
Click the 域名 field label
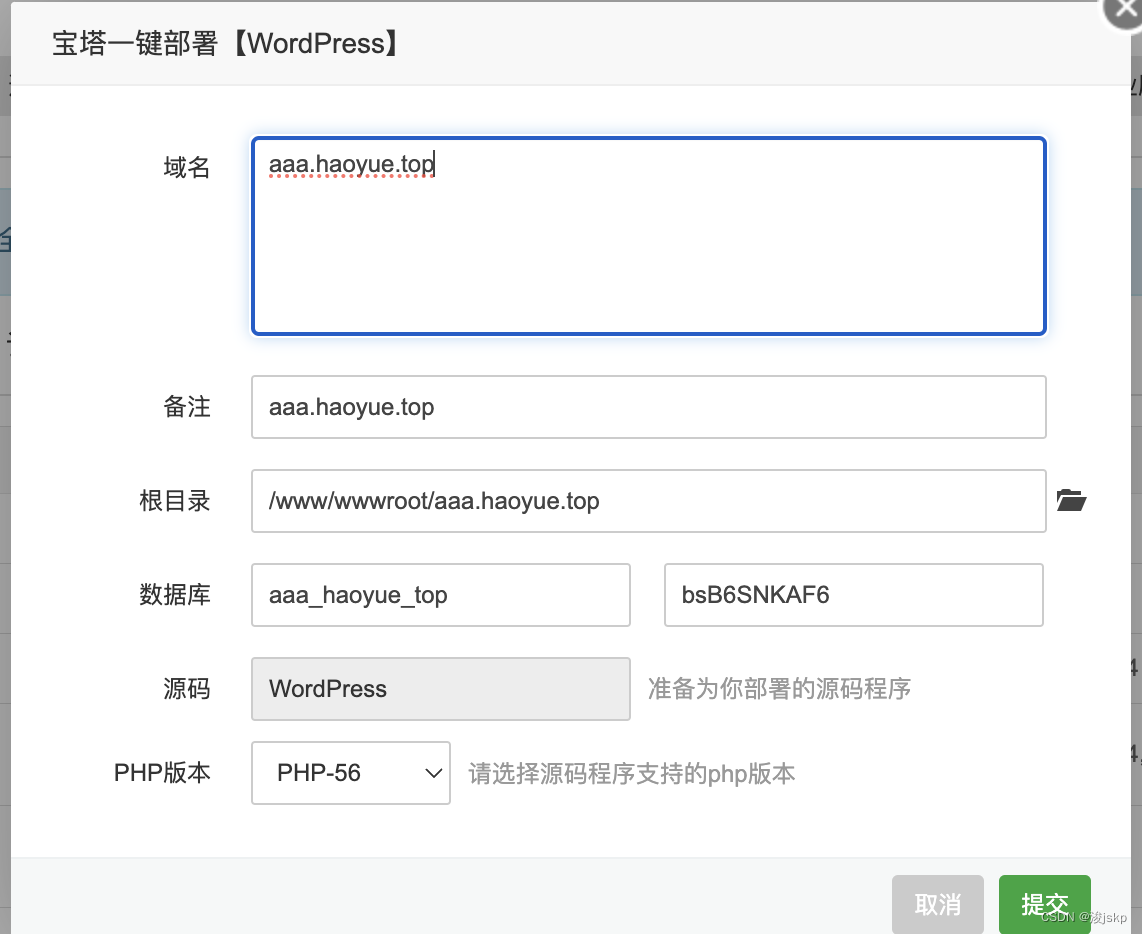coord(186,167)
